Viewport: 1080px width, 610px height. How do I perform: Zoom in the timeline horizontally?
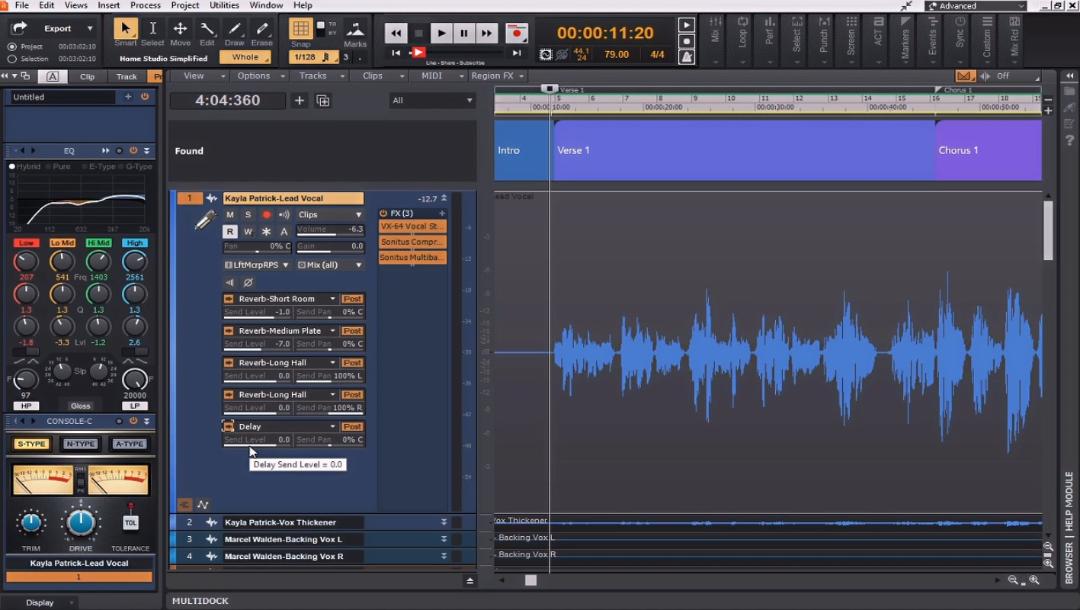click(x=1034, y=580)
